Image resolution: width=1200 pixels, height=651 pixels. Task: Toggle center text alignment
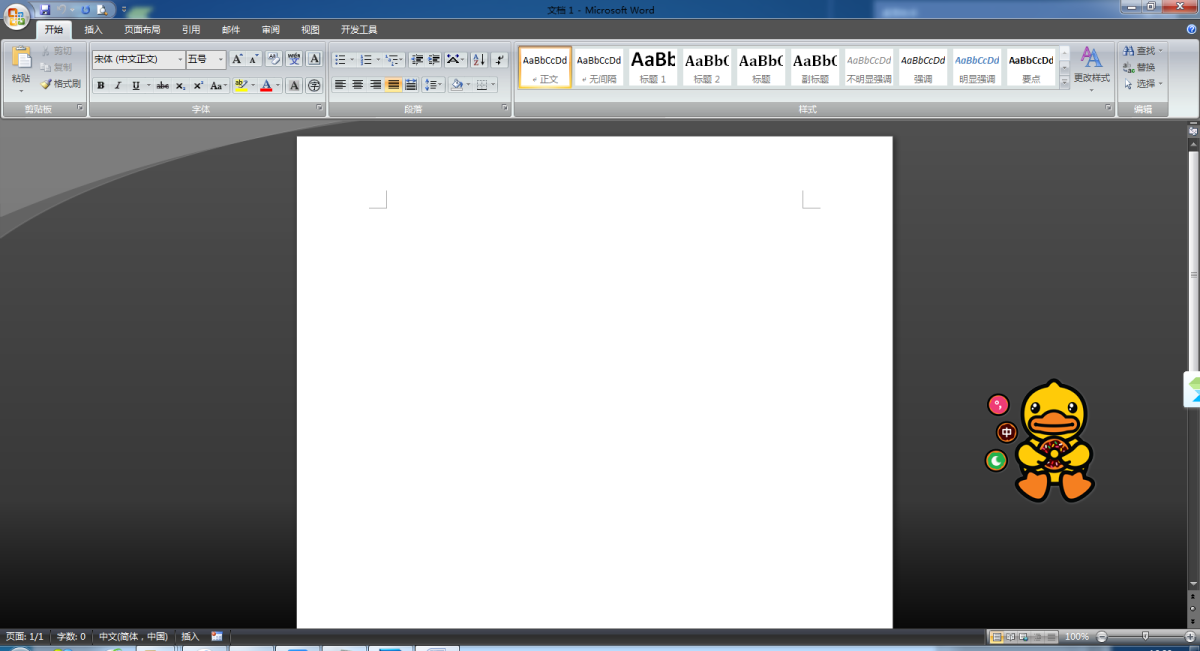[358, 85]
